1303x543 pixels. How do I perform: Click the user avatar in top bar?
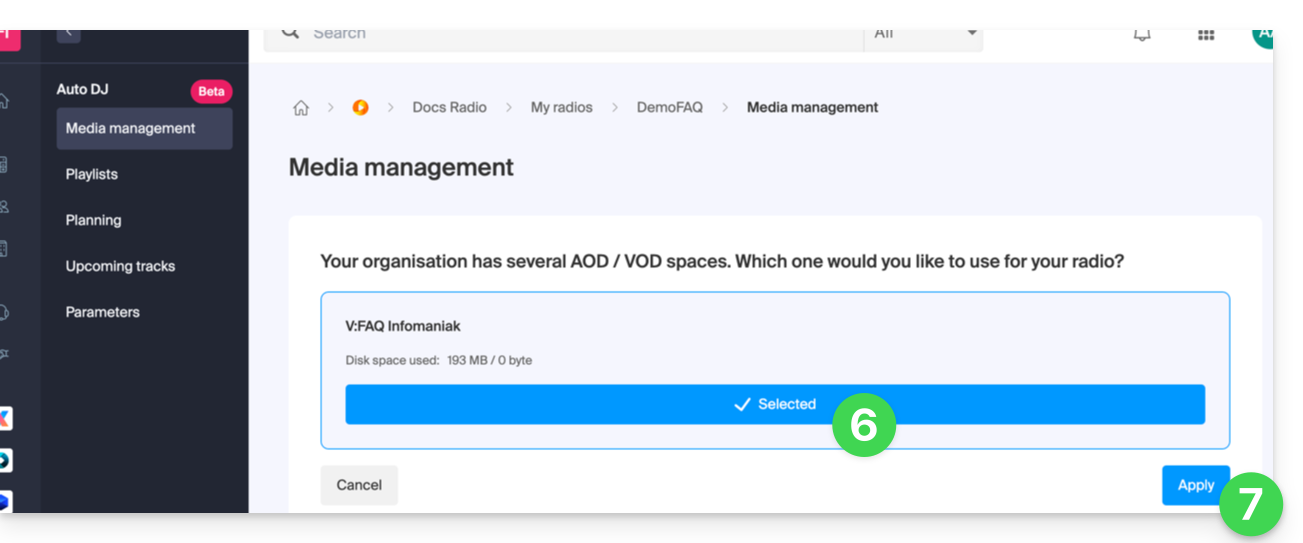[1263, 35]
